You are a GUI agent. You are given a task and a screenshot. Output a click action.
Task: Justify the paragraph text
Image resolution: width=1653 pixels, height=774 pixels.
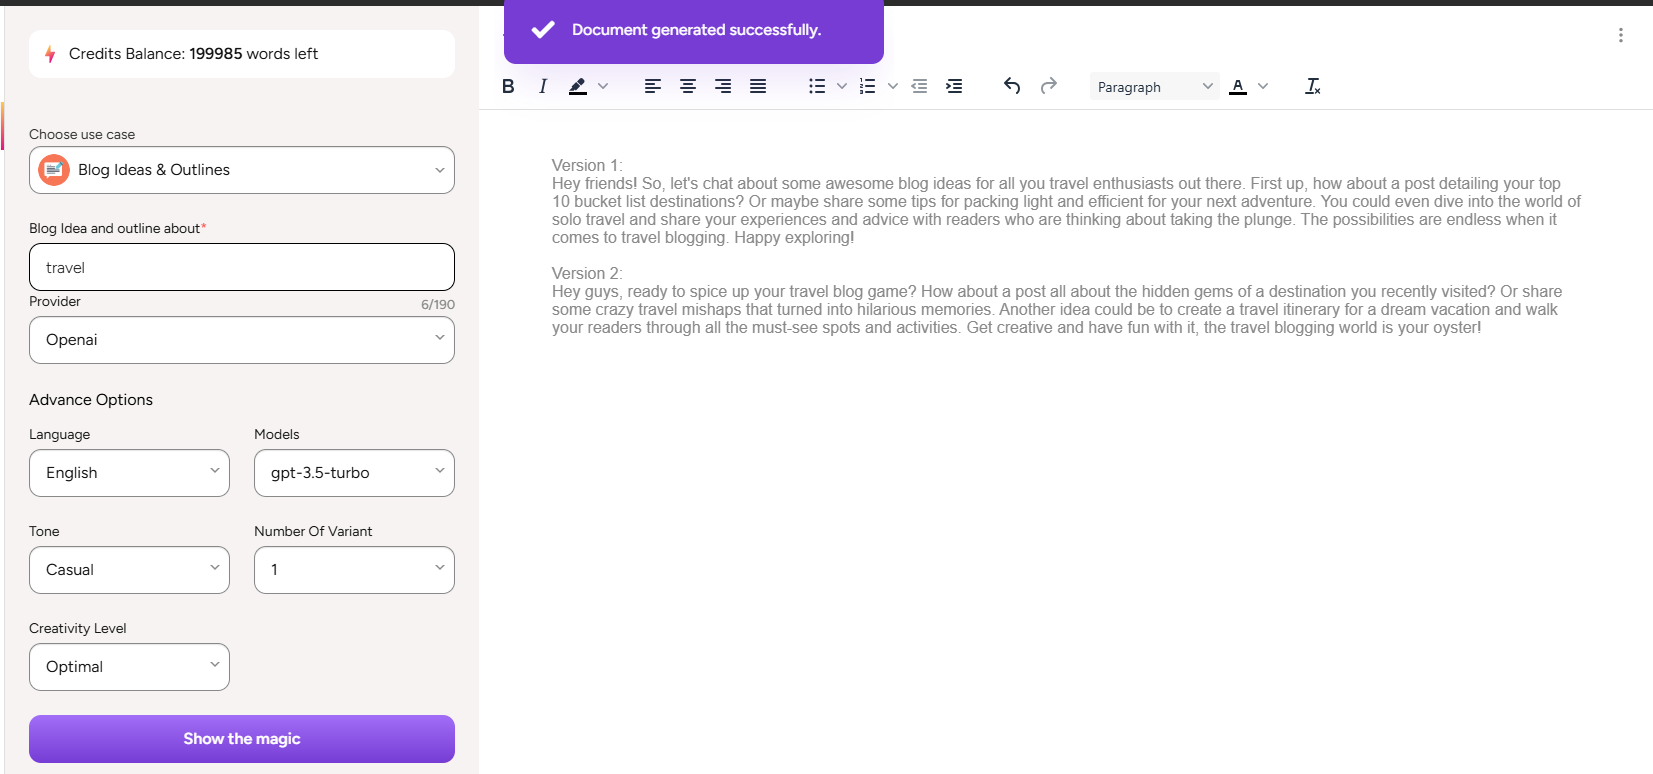pyautogui.click(x=758, y=87)
